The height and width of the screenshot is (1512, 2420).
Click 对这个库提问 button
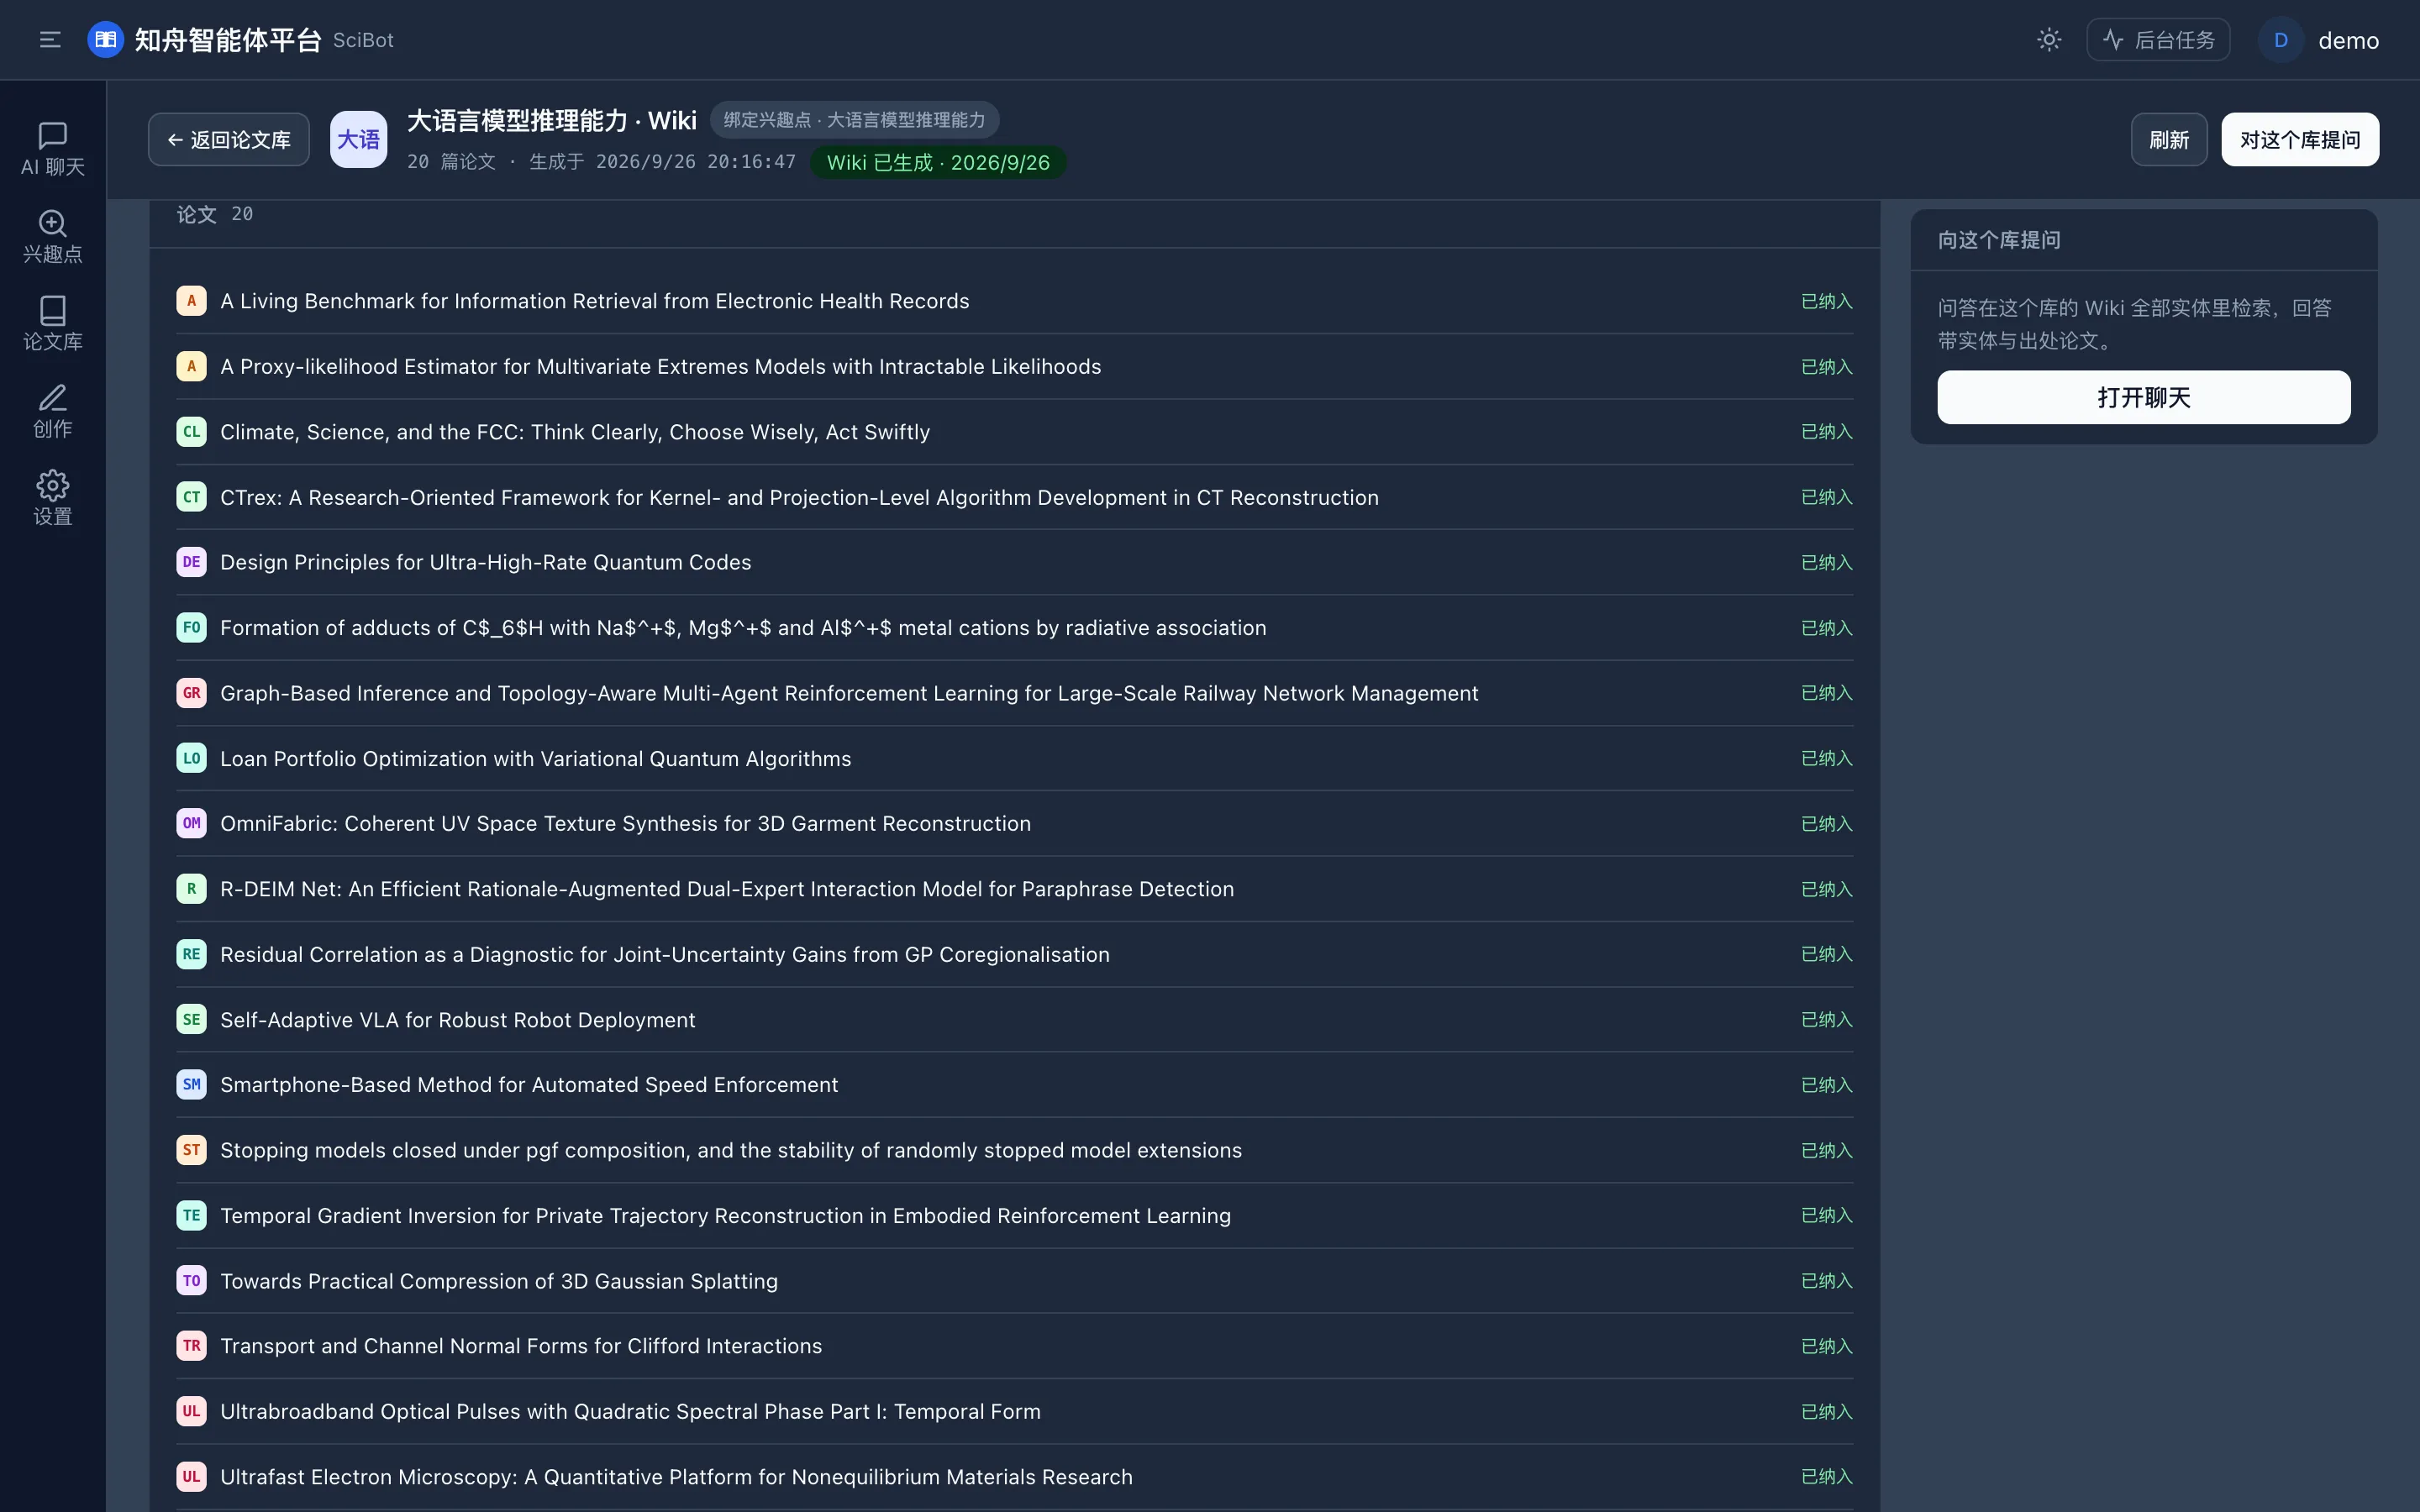(x=2300, y=140)
